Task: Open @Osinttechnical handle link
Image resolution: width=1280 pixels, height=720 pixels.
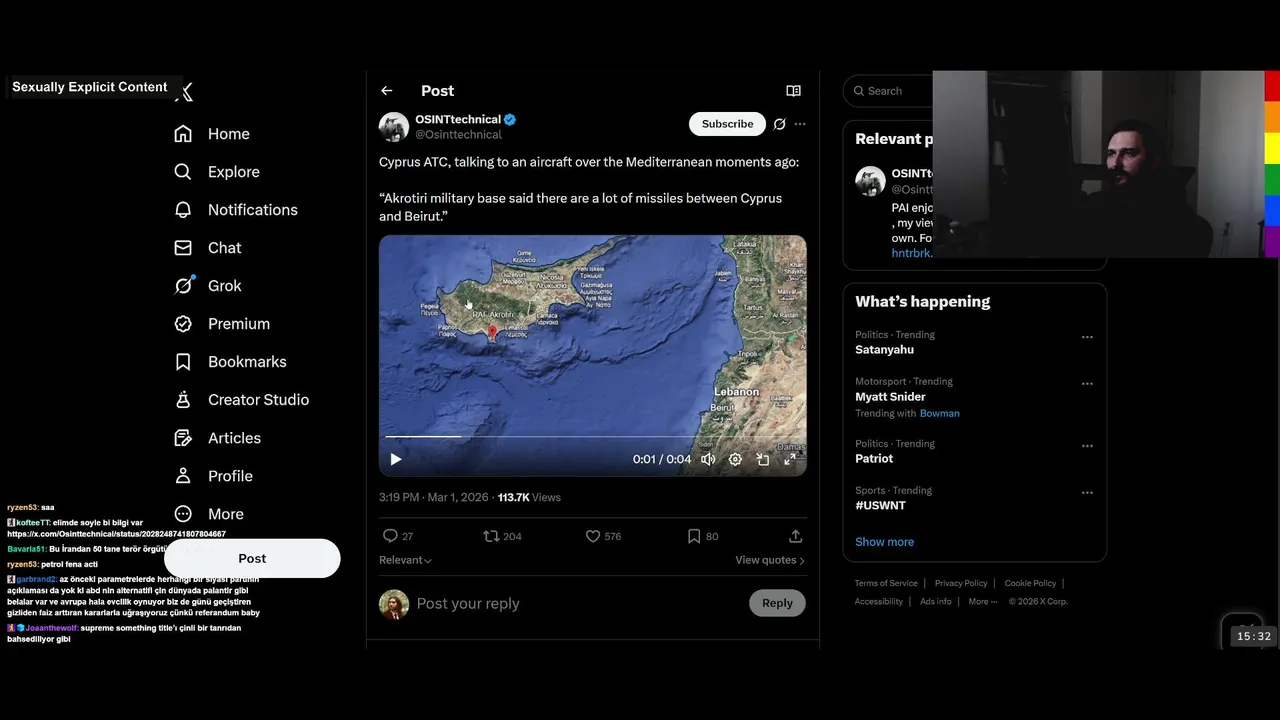Action: click(x=458, y=135)
